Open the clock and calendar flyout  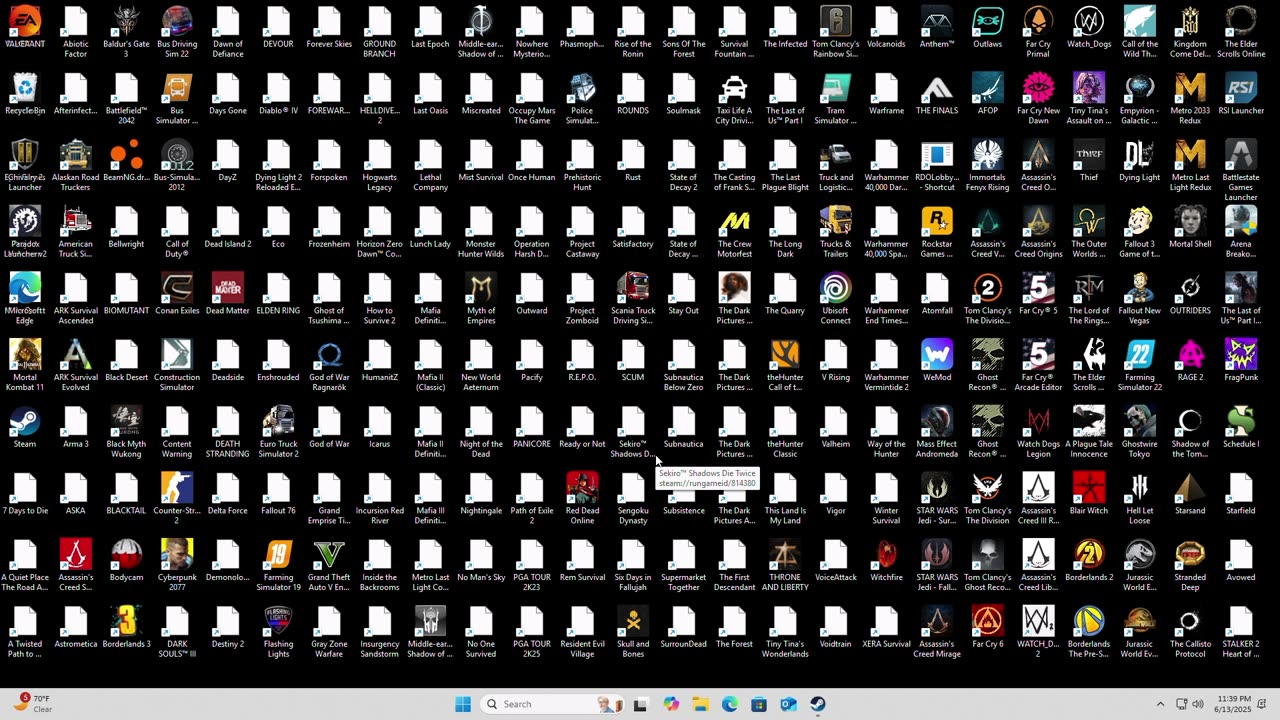click(x=1232, y=704)
